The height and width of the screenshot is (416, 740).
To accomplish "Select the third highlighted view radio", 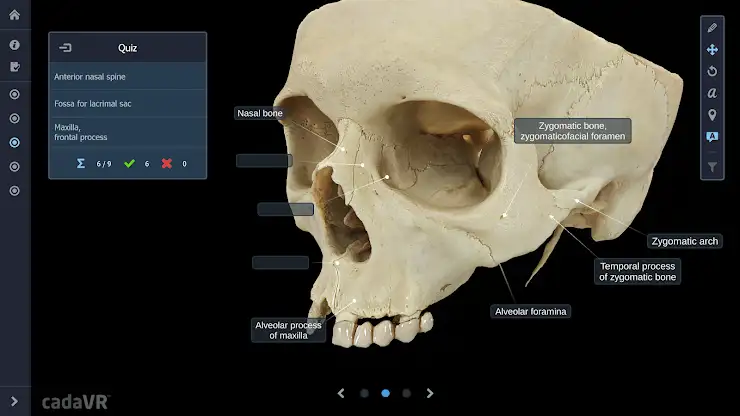I will pos(15,143).
